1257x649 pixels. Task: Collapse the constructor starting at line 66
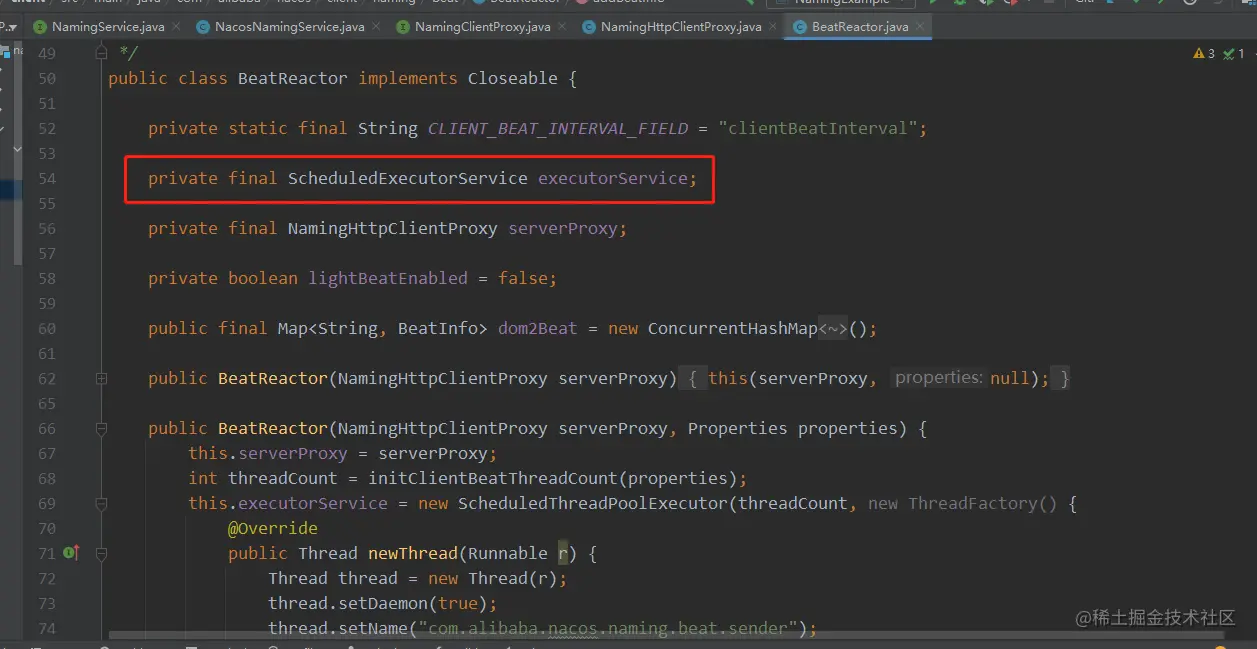pyautogui.click(x=101, y=428)
